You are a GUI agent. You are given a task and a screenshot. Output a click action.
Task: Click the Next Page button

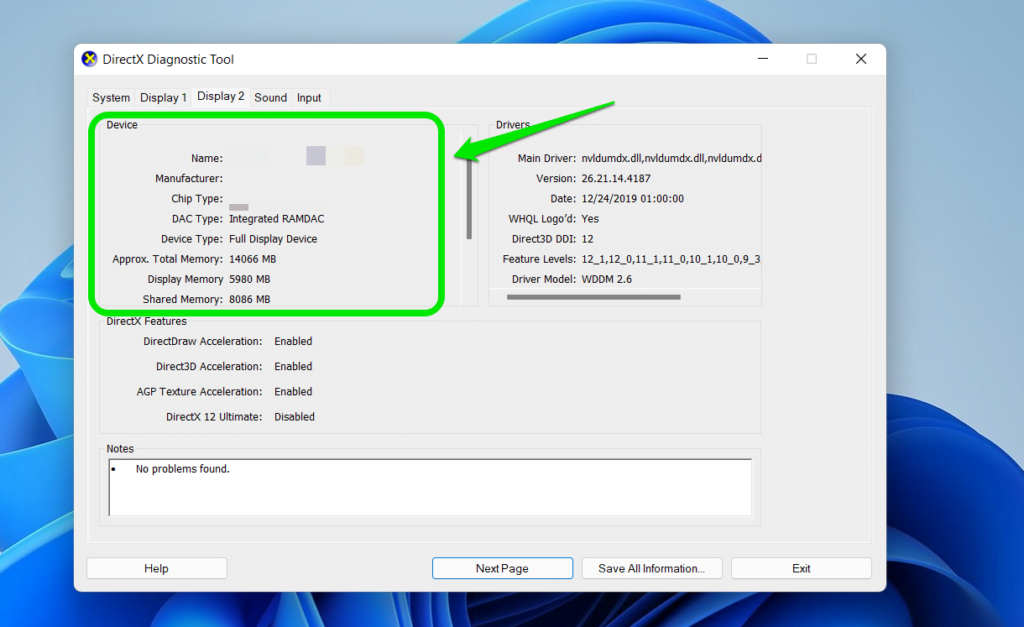point(502,567)
